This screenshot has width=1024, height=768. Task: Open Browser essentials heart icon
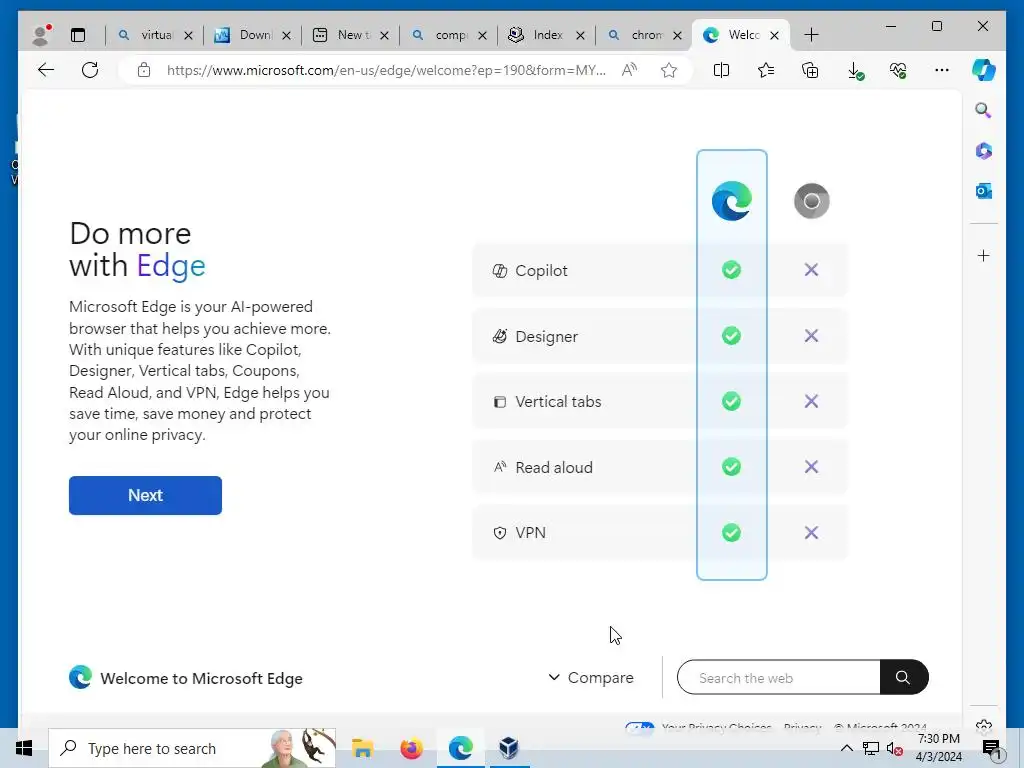(x=898, y=70)
